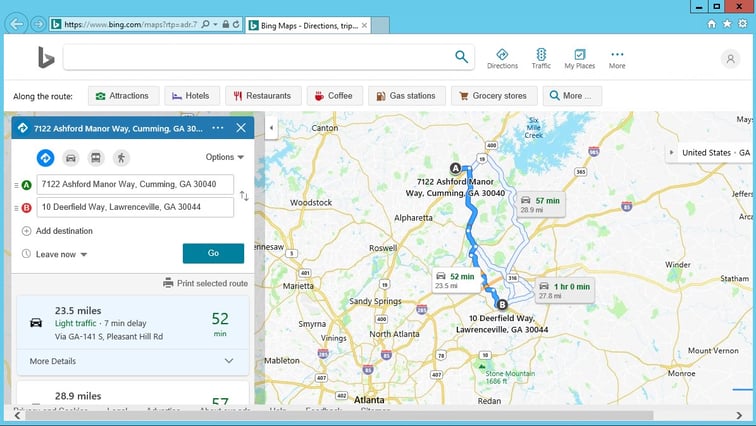Swap start and destination arrows

[x=244, y=196]
